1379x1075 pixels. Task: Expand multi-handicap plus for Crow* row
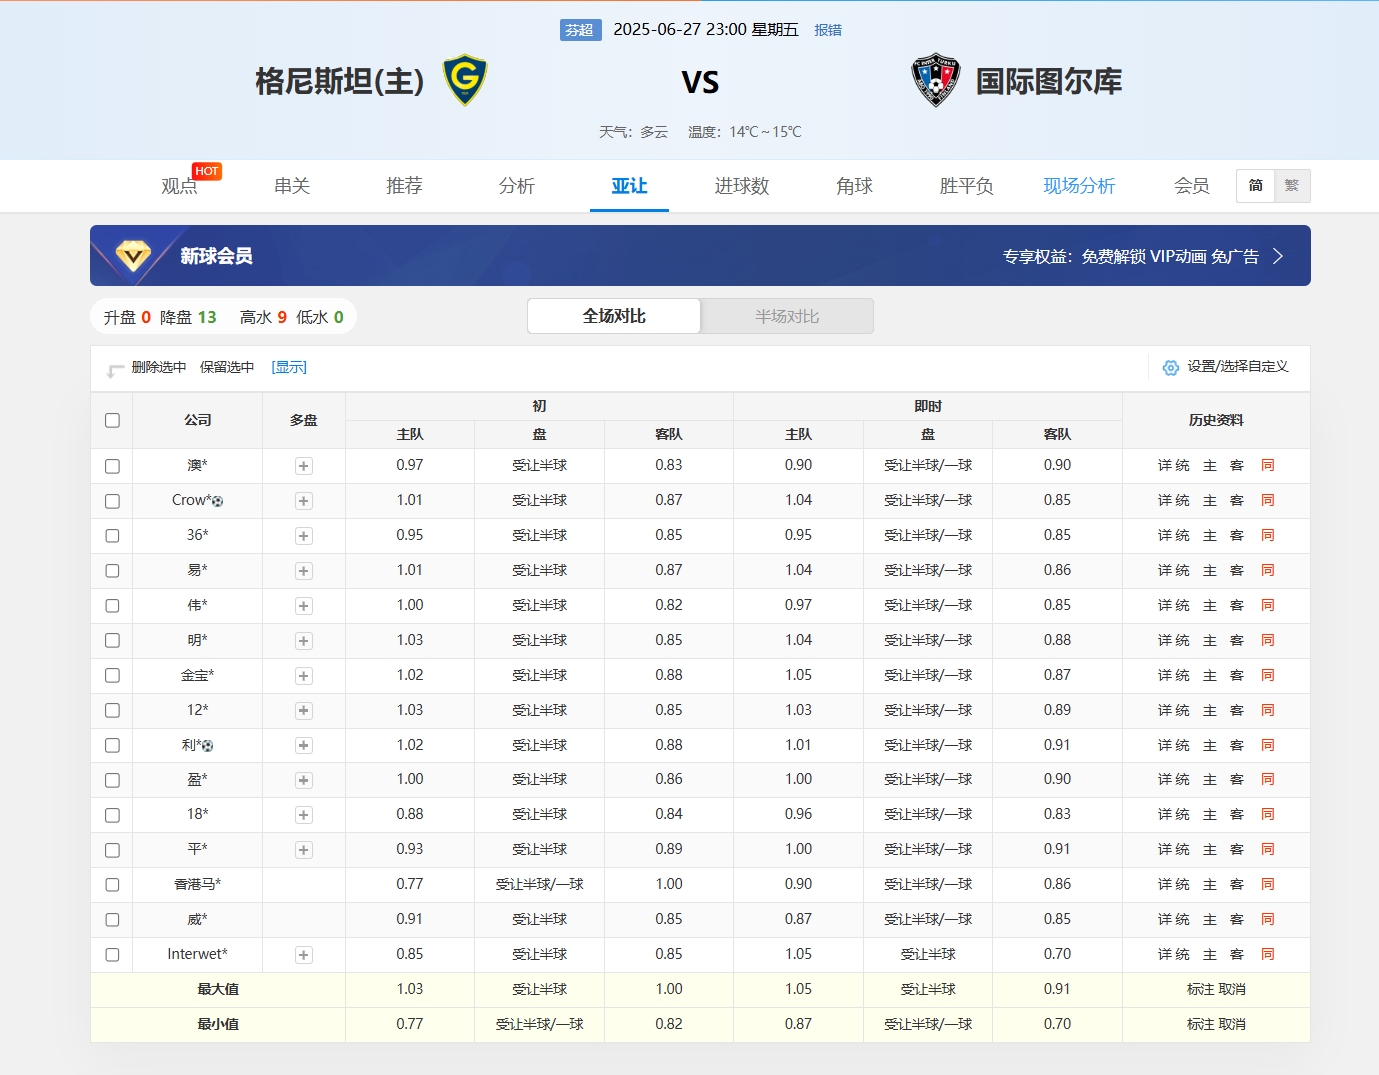click(304, 501)
